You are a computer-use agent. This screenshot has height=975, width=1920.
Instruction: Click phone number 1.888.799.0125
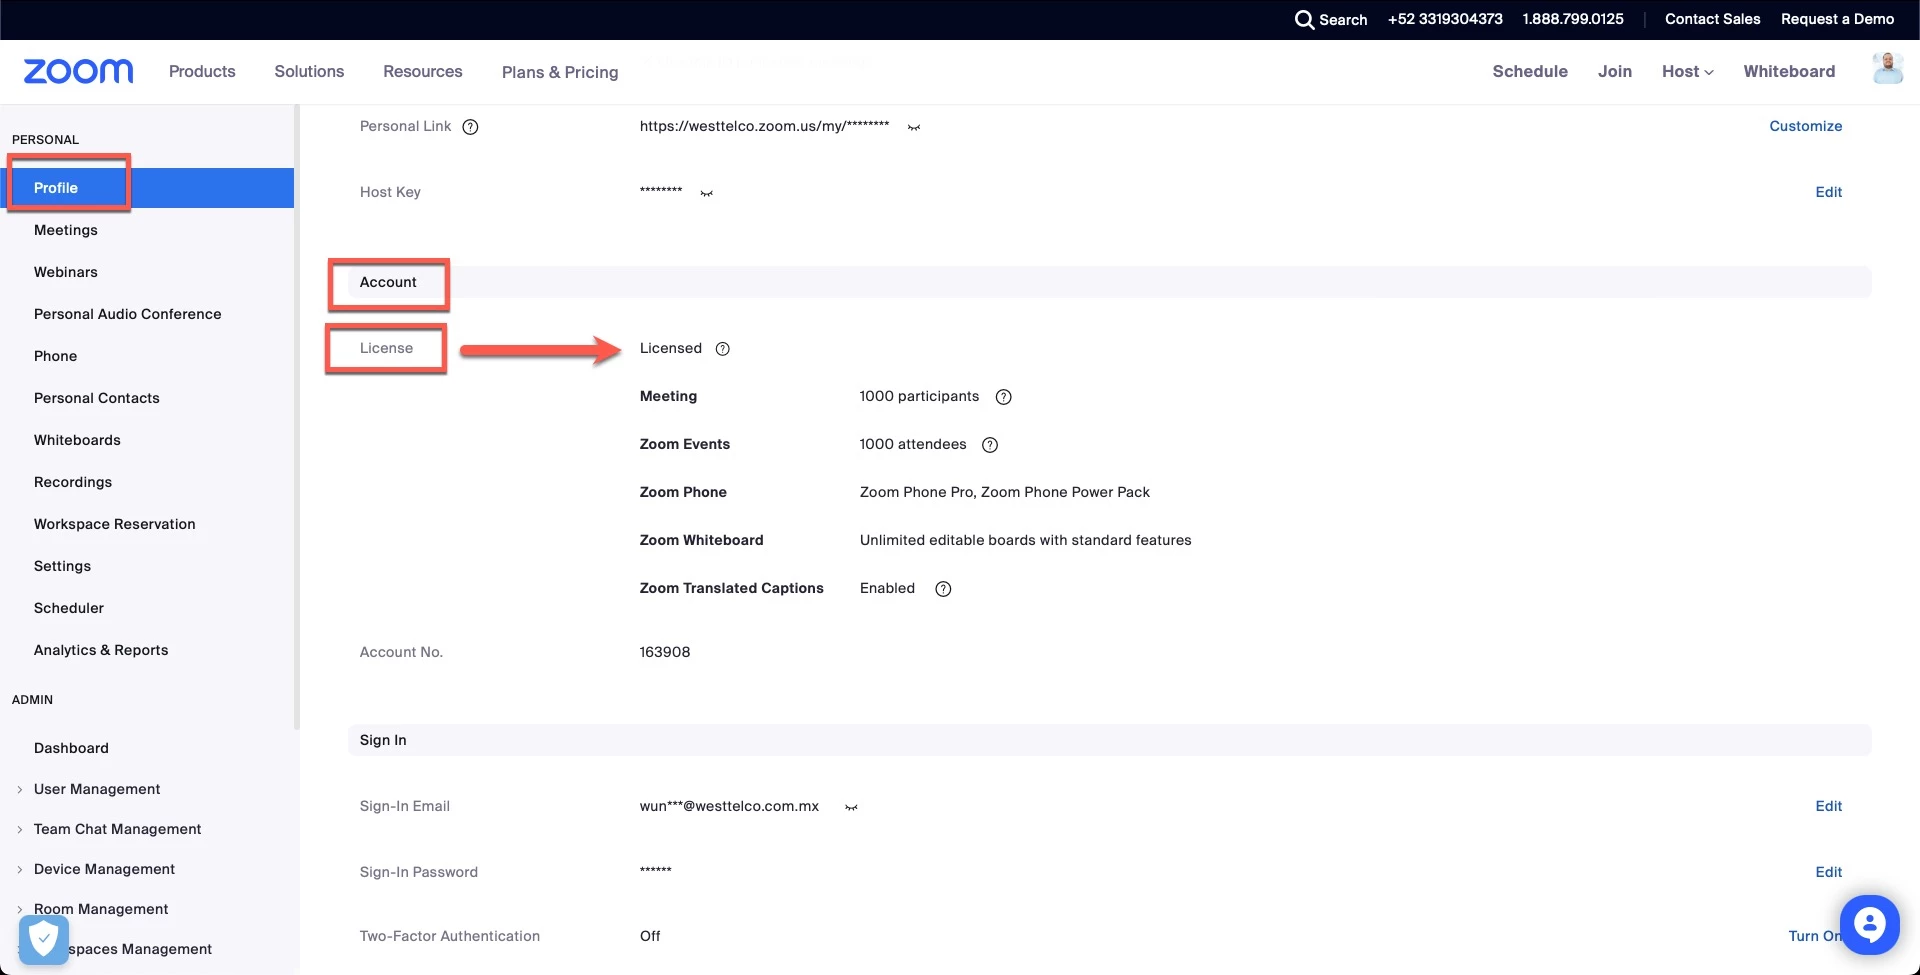point(1572,19)
